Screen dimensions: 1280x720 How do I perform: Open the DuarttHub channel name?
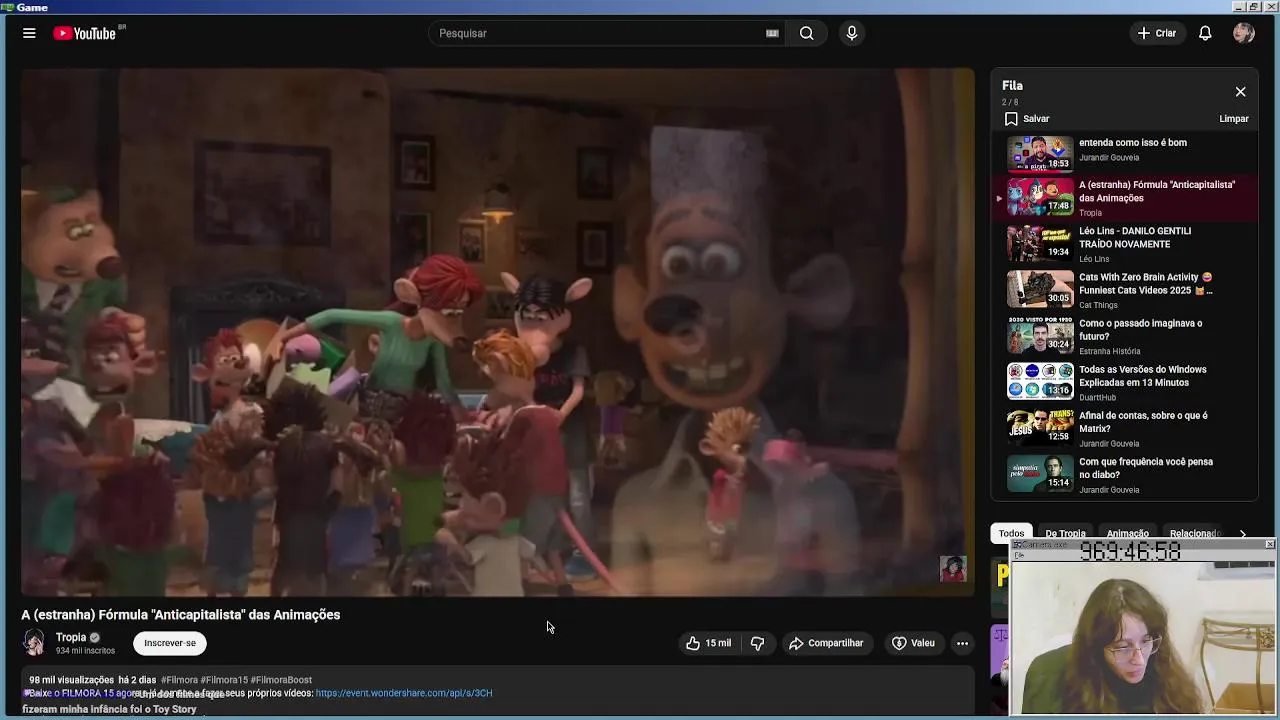(1097, 397)
